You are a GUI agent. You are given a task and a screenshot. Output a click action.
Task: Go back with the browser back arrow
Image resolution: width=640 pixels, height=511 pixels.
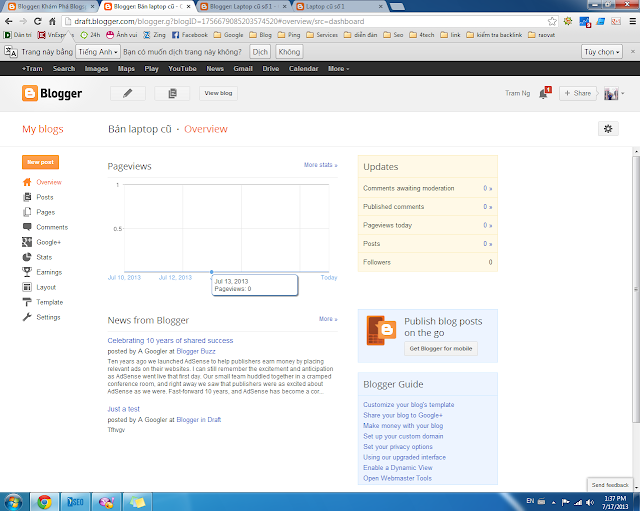click(9, 21)
